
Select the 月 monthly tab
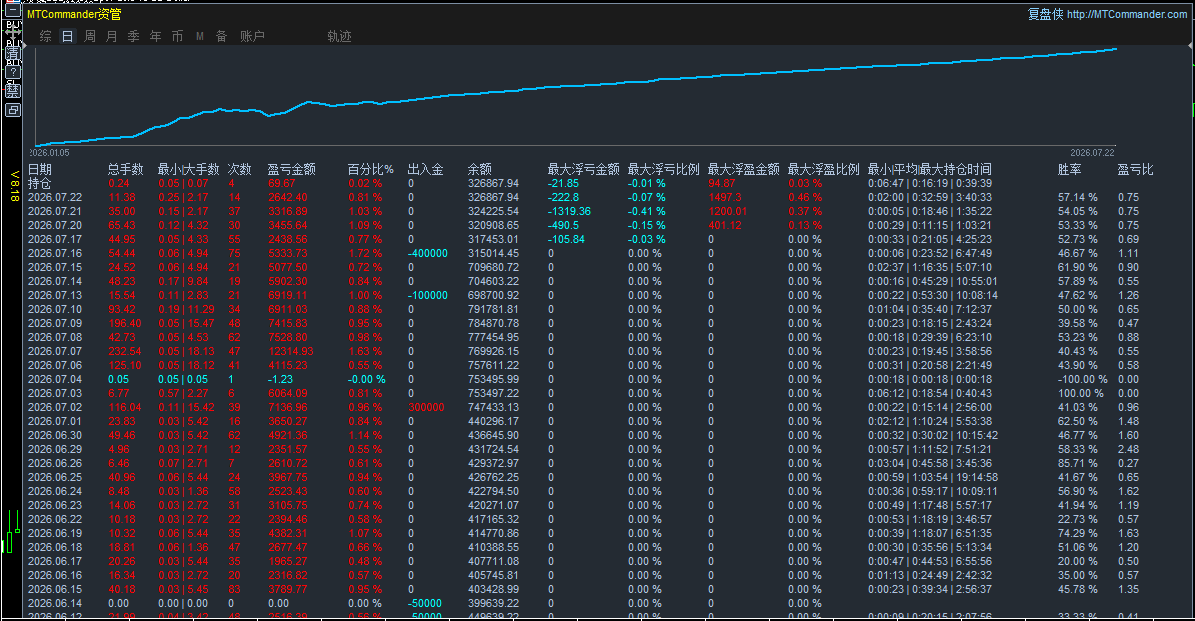pos(112,36)
